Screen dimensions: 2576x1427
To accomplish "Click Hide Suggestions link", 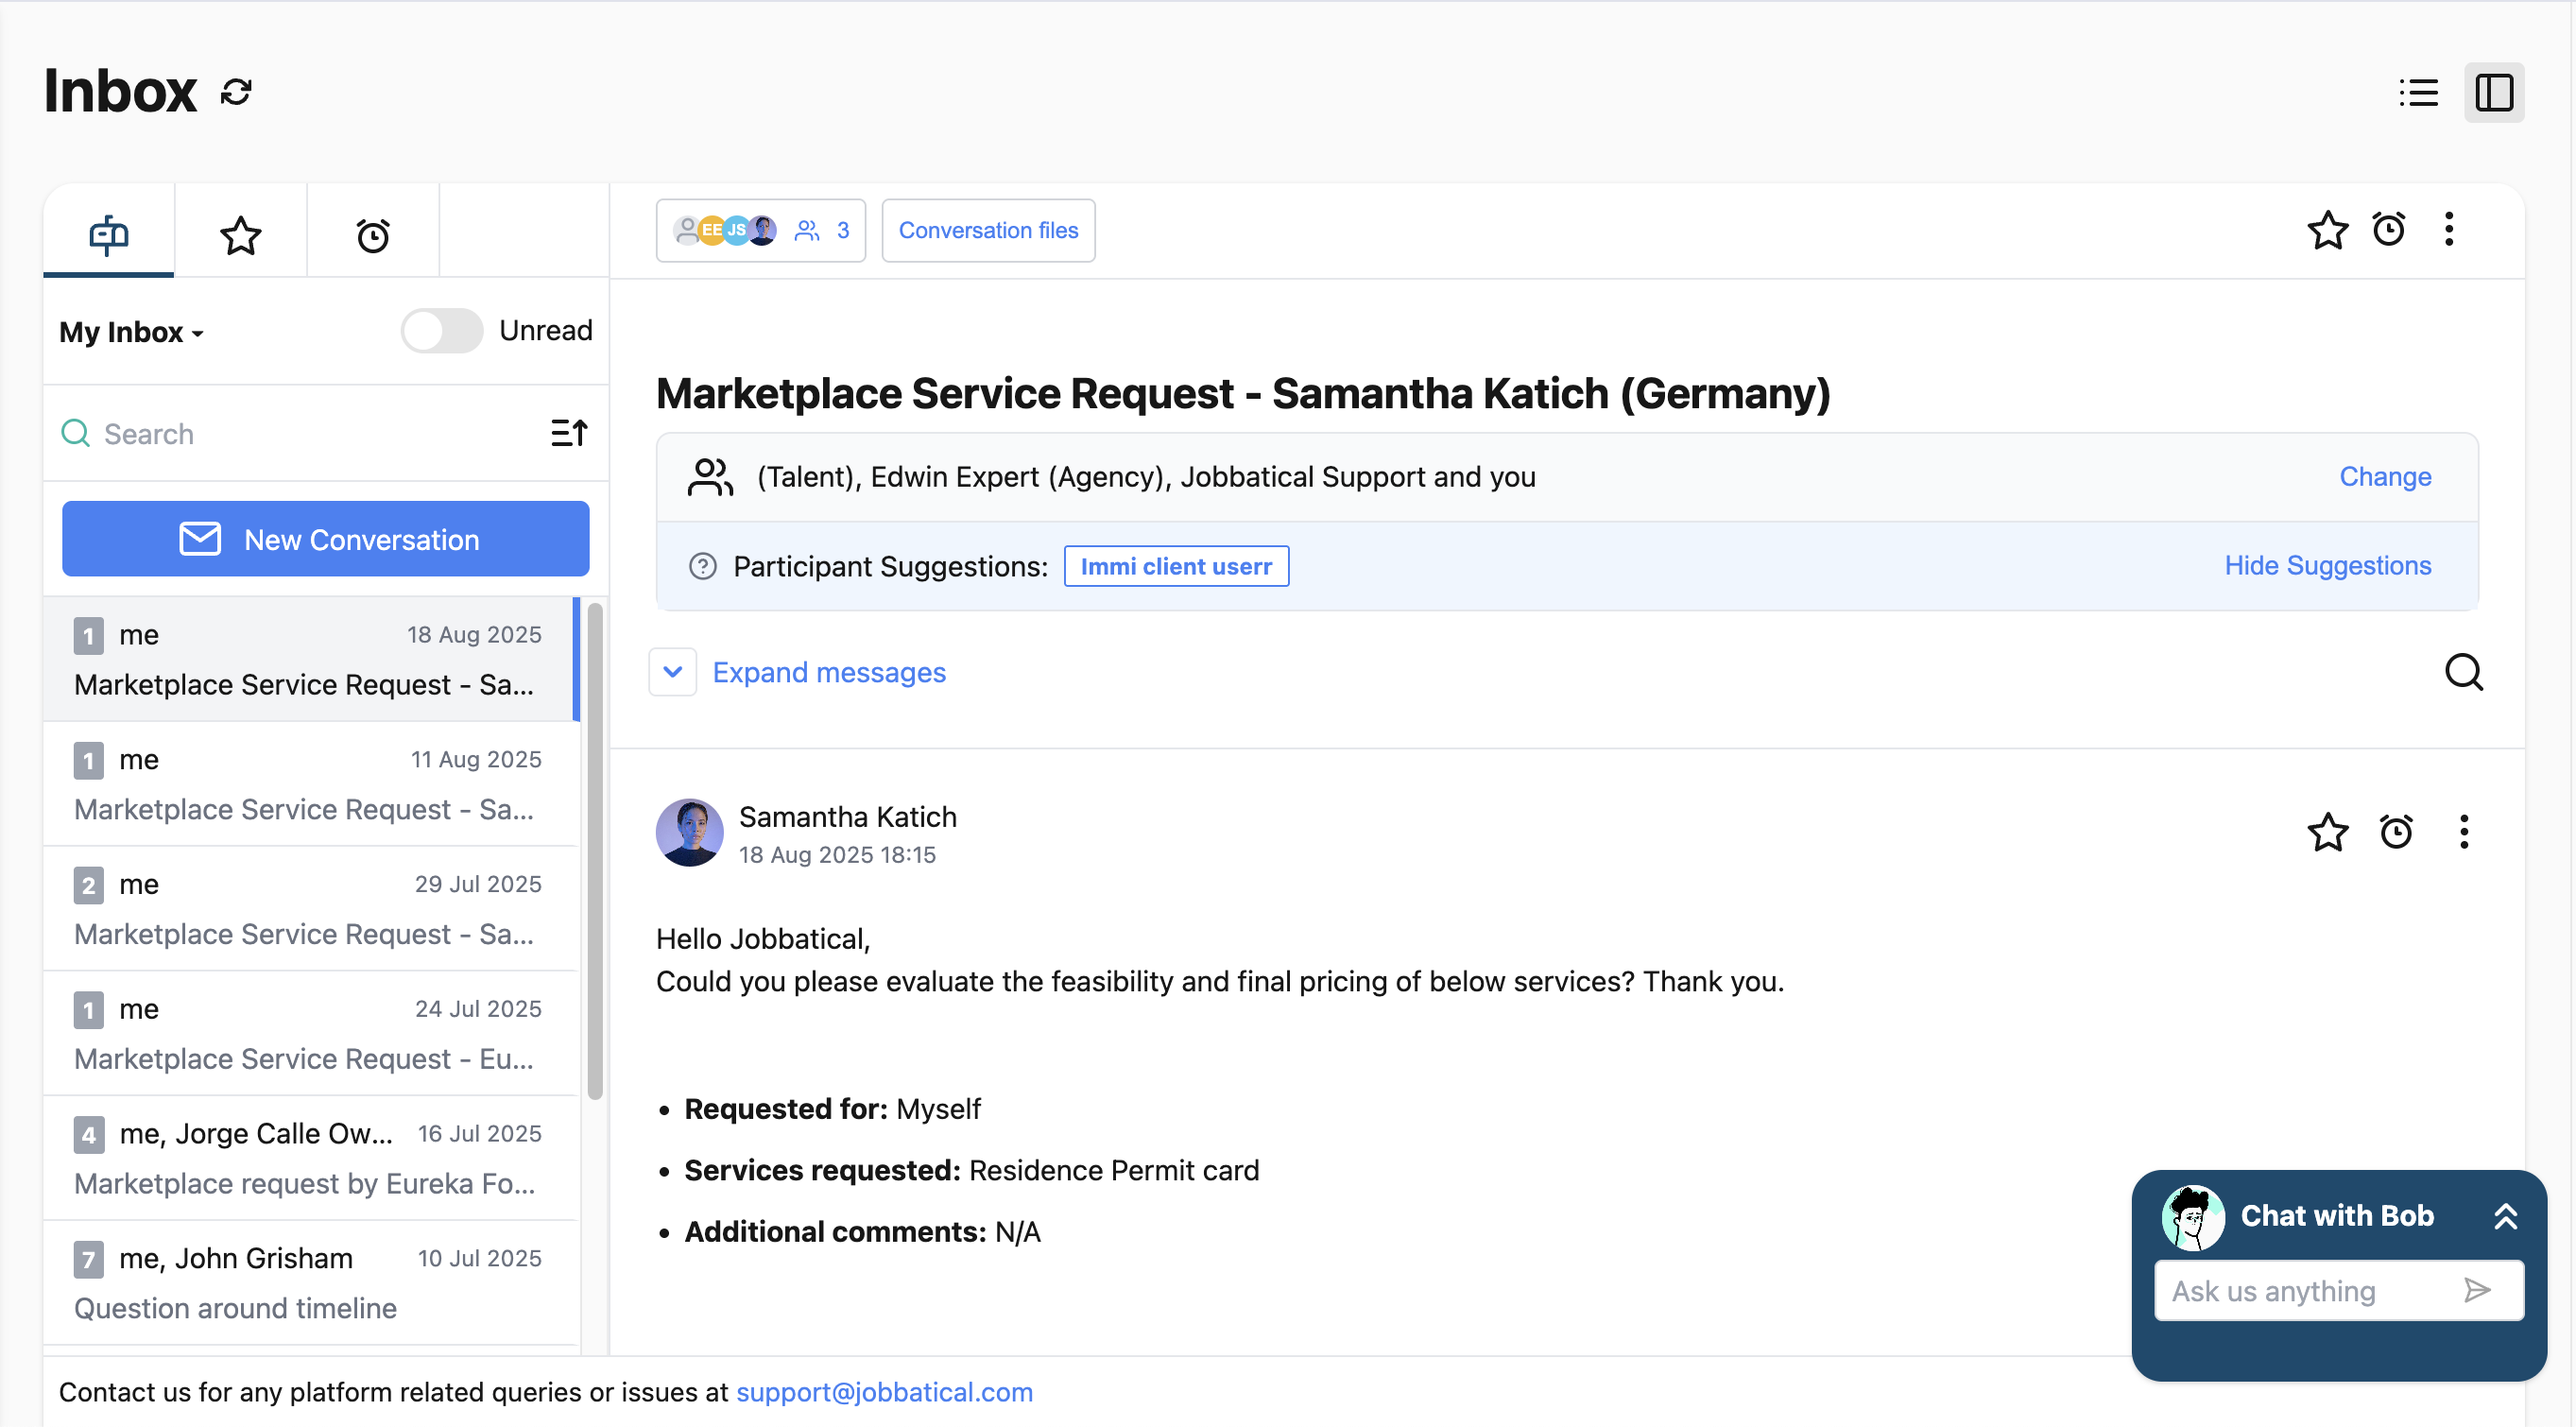I will (x=2327, y=566).
